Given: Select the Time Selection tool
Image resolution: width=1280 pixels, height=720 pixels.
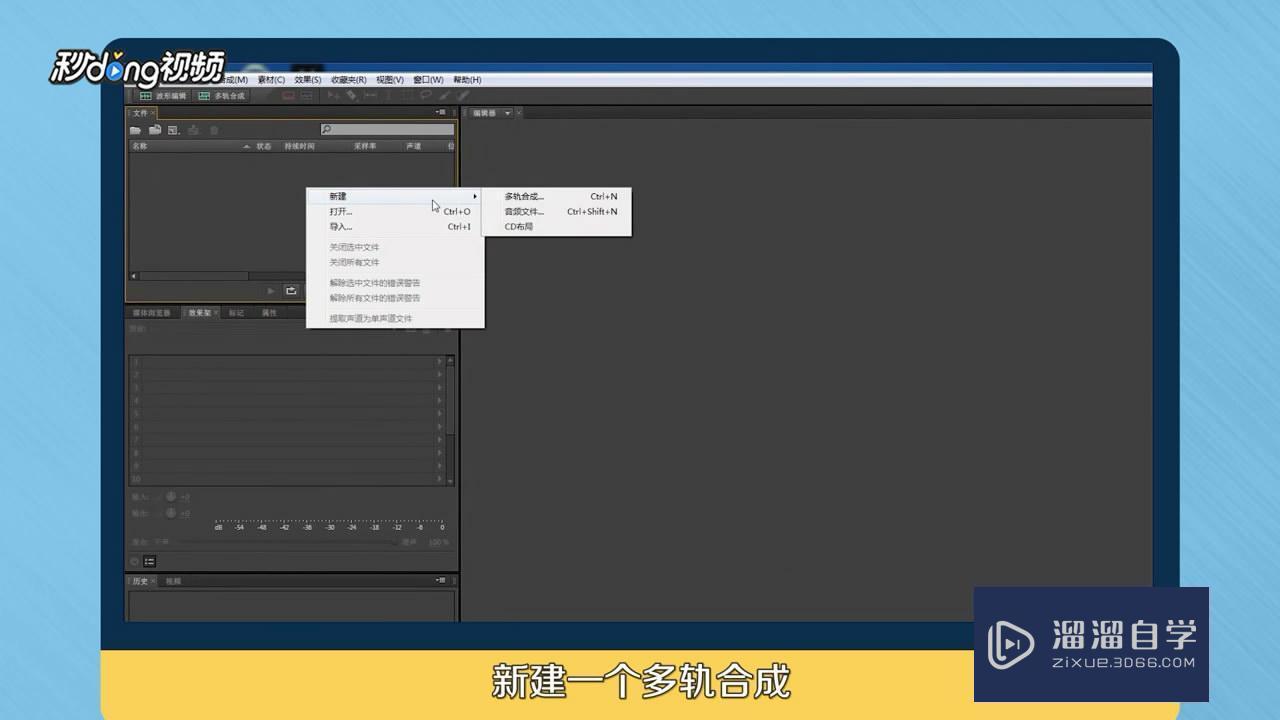Looking at the screenshot, I should (x=391, y=95).
